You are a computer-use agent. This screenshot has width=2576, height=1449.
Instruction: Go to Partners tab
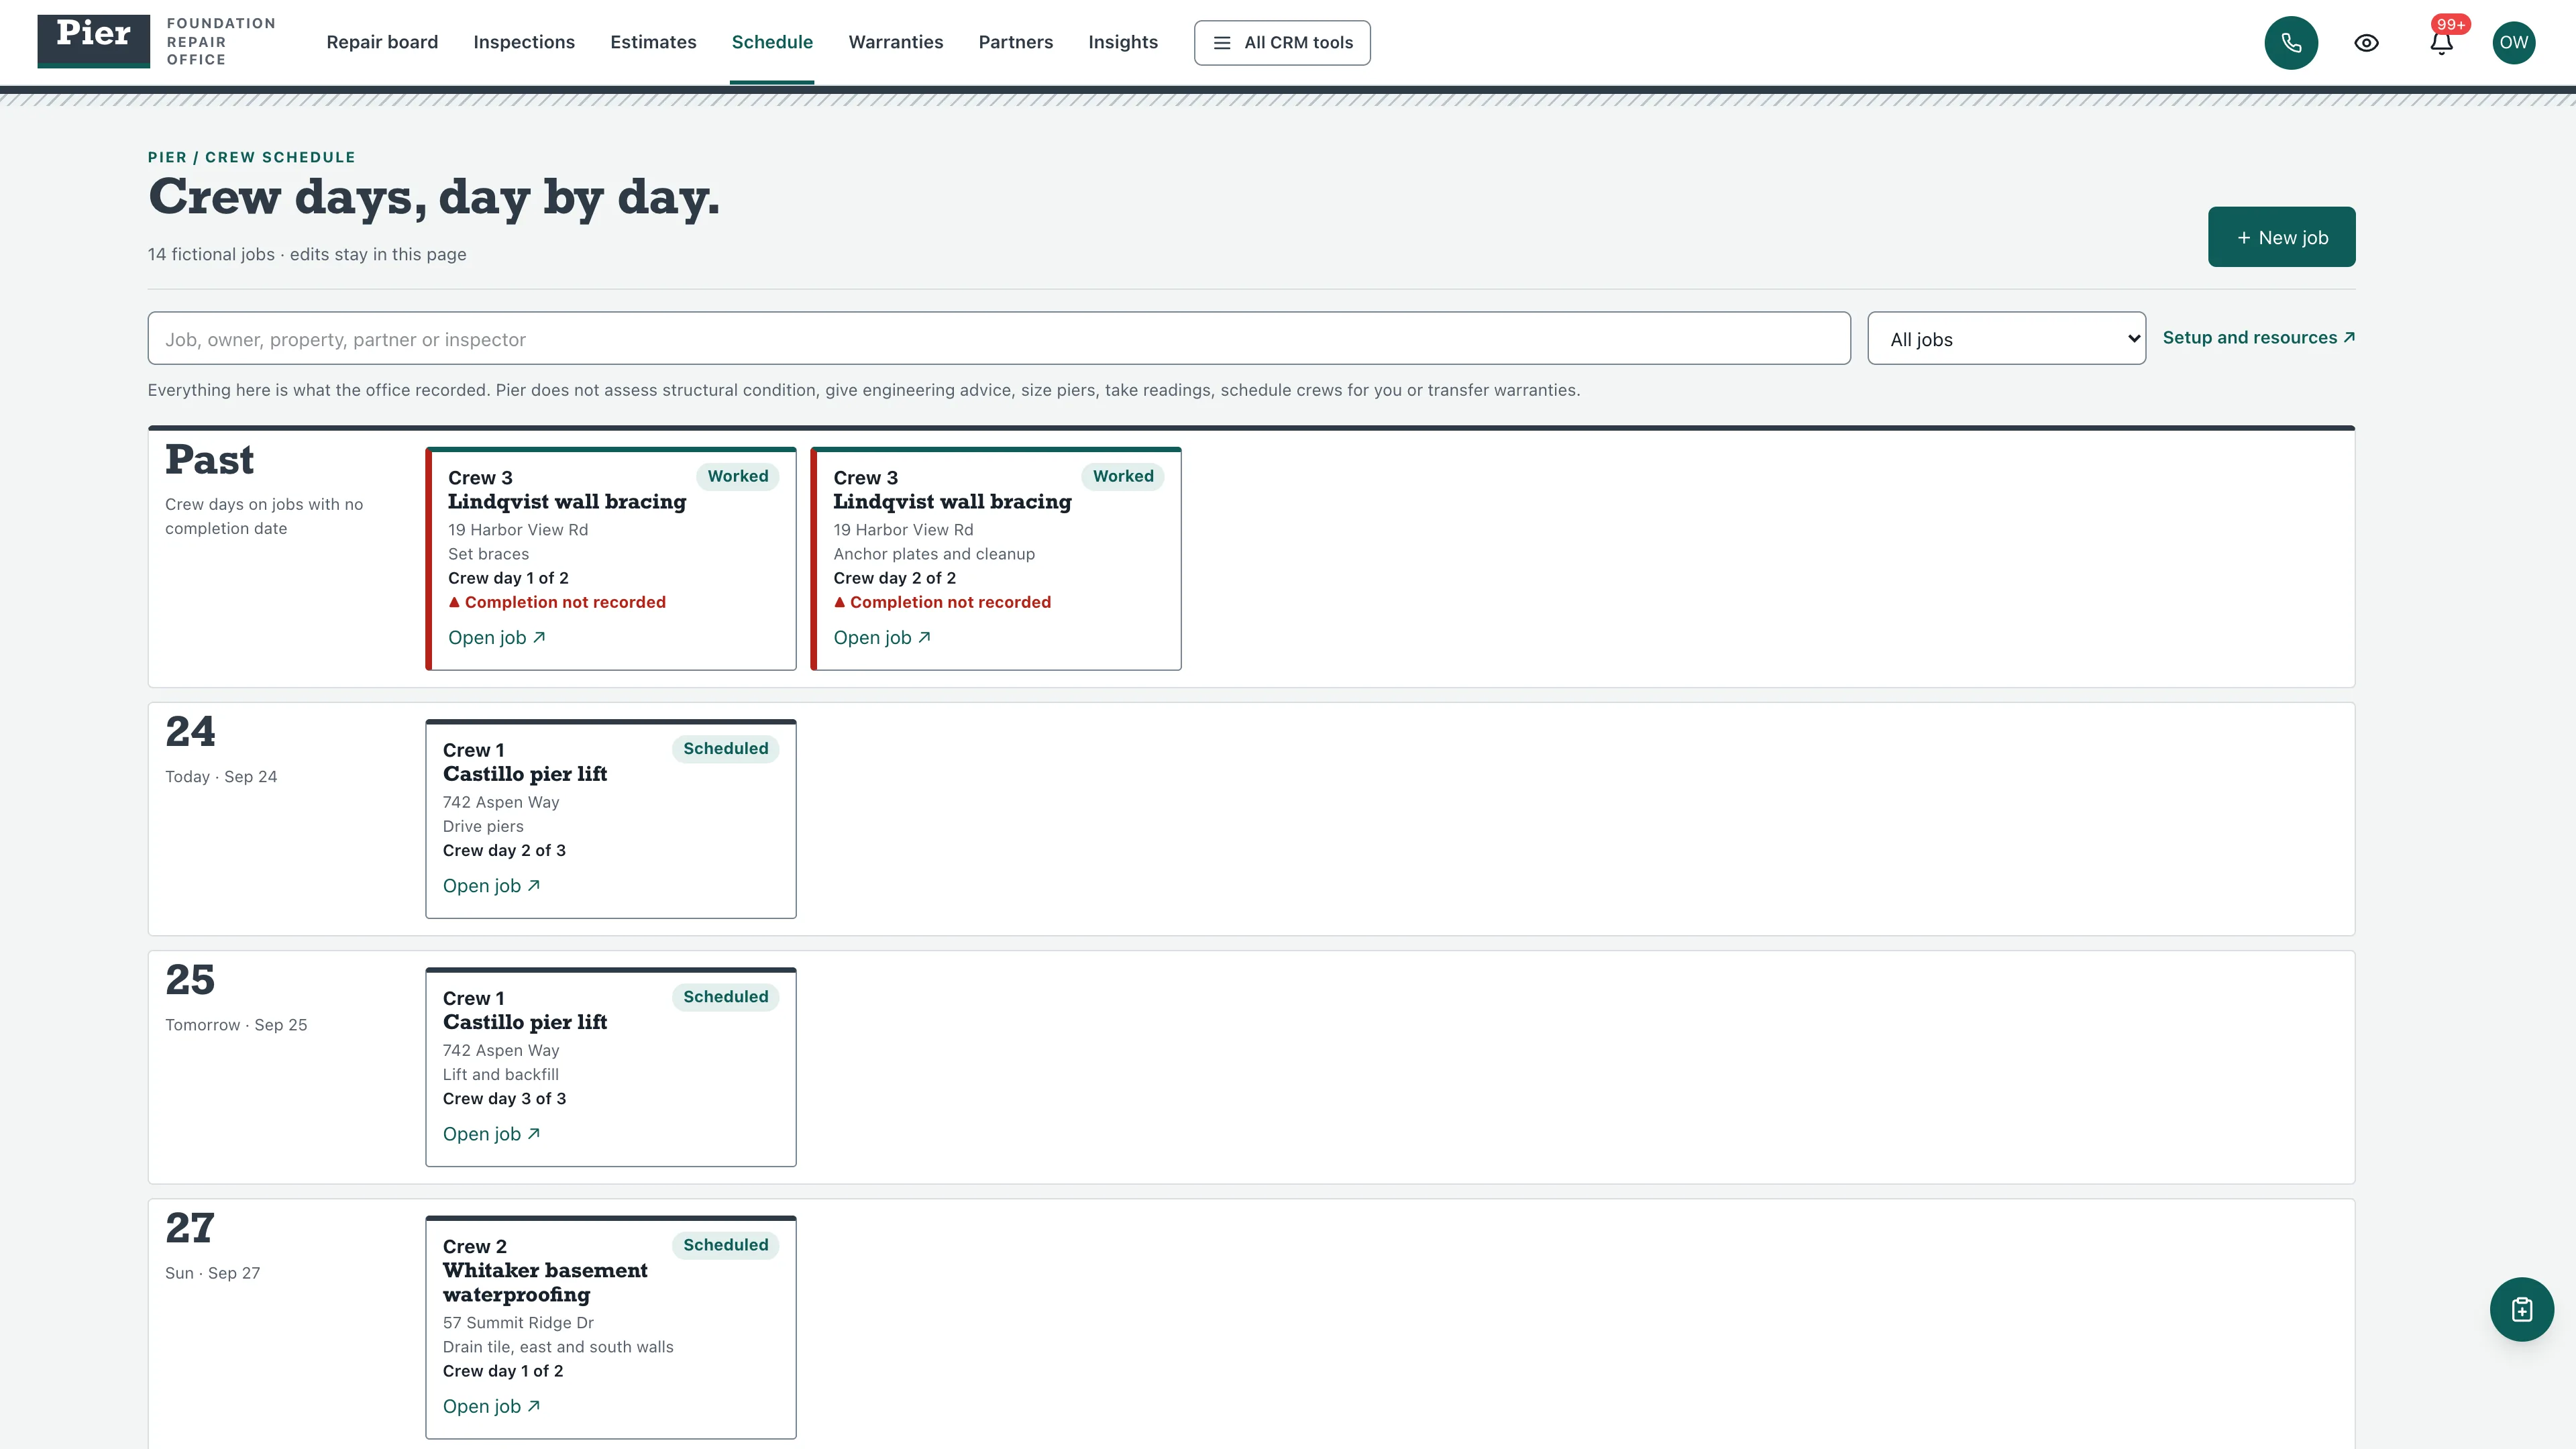click(x=1015, y=42)
